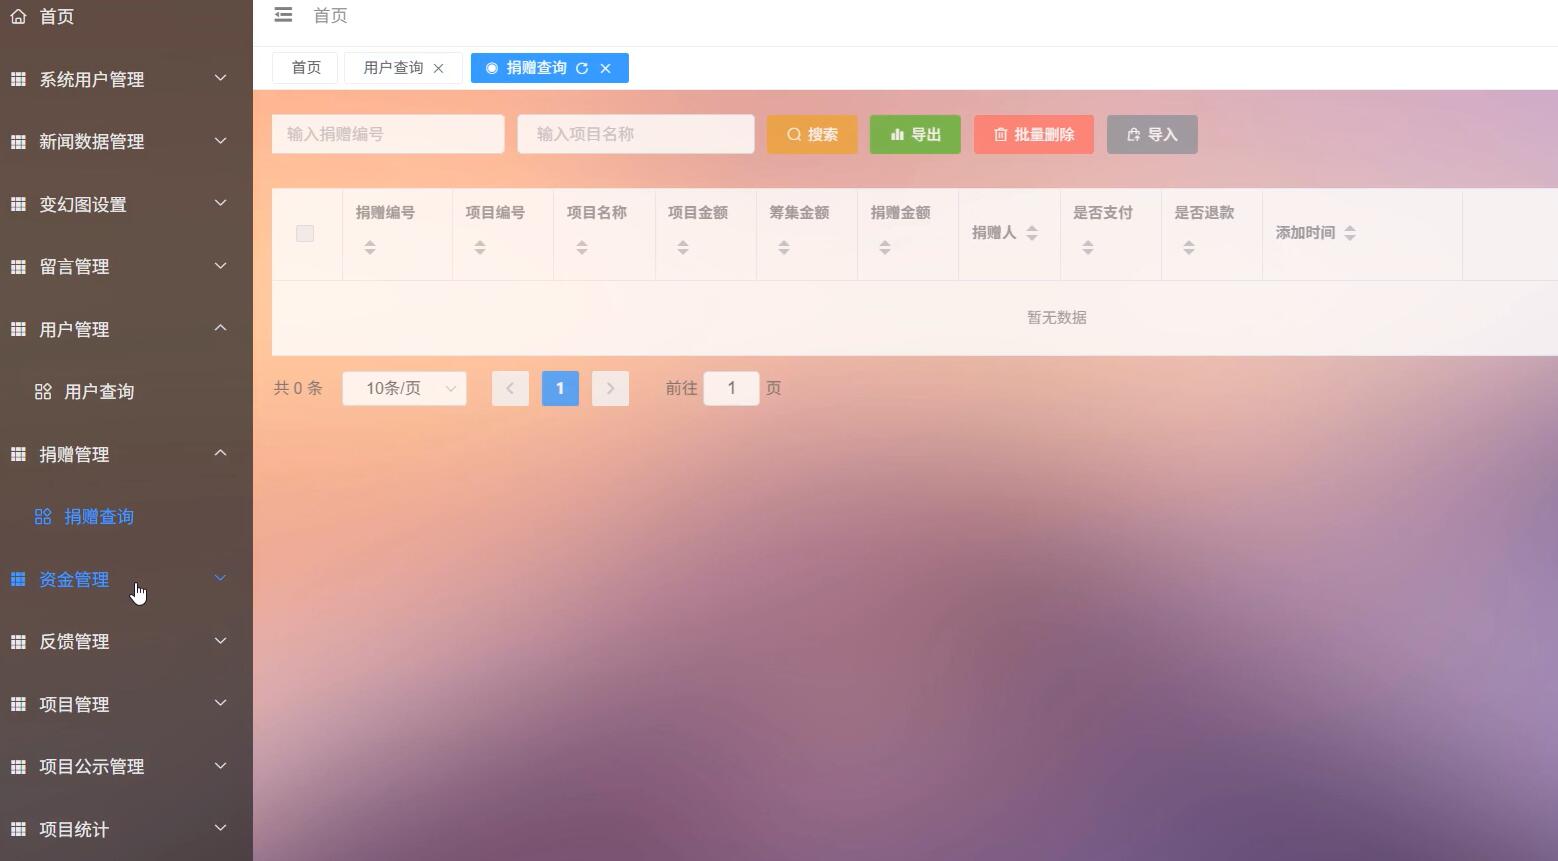The width and height of the screenshot is (1558, 861).
Task: Click grid icon beside 留言管理
Action: (x=18, y=267)
